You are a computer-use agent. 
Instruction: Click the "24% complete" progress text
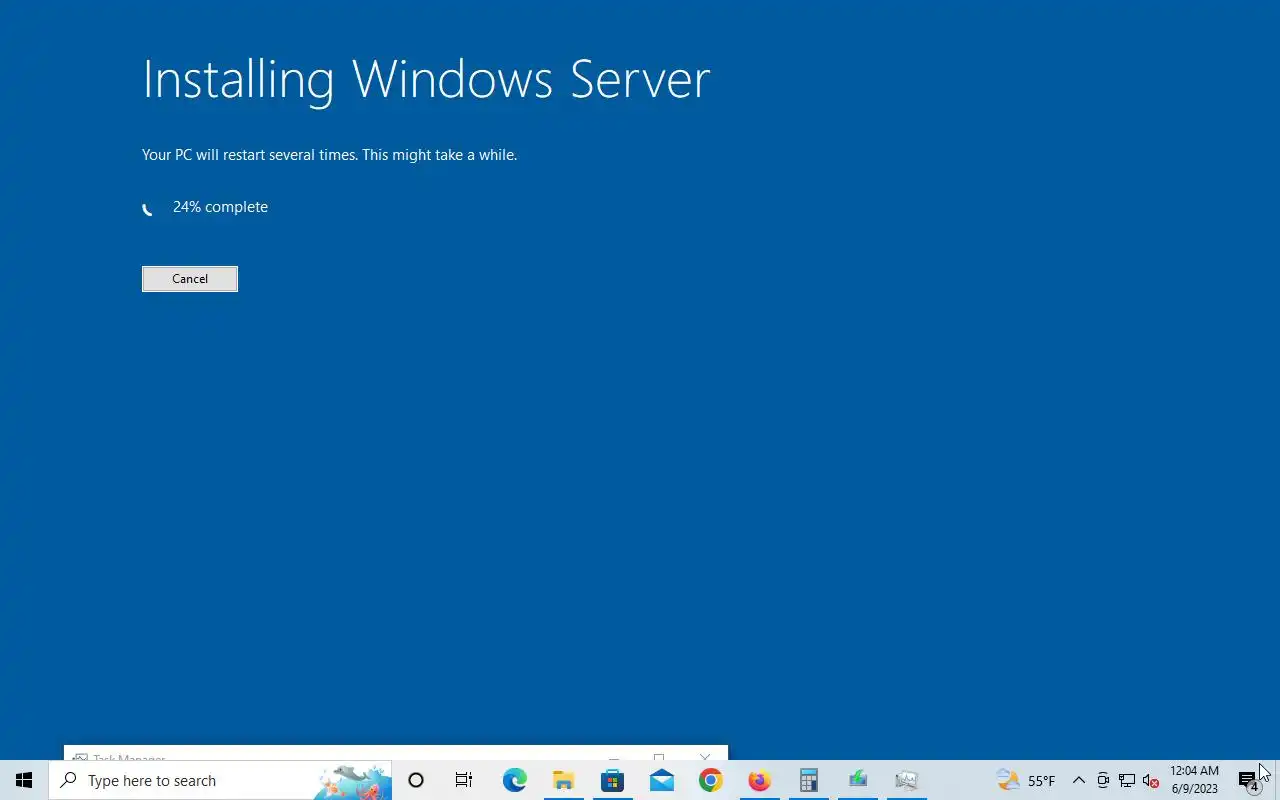coord(220,207)
